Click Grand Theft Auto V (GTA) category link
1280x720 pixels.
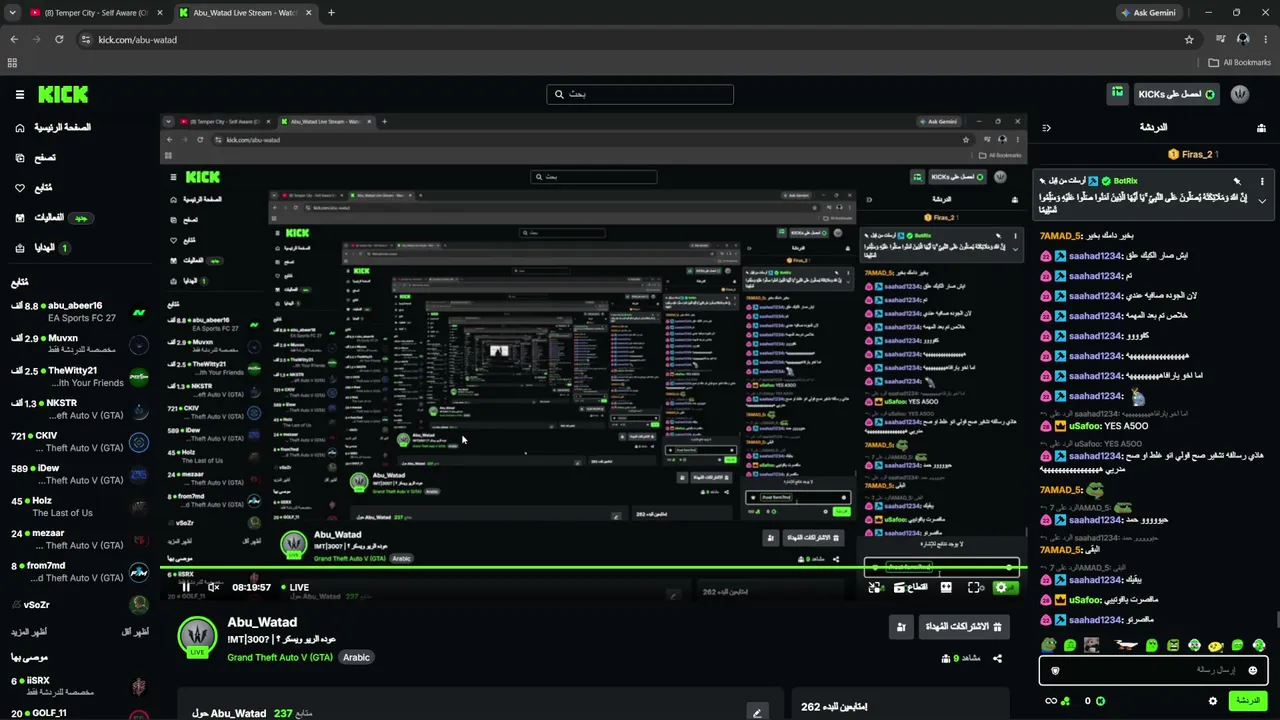[x=280, y=657]
